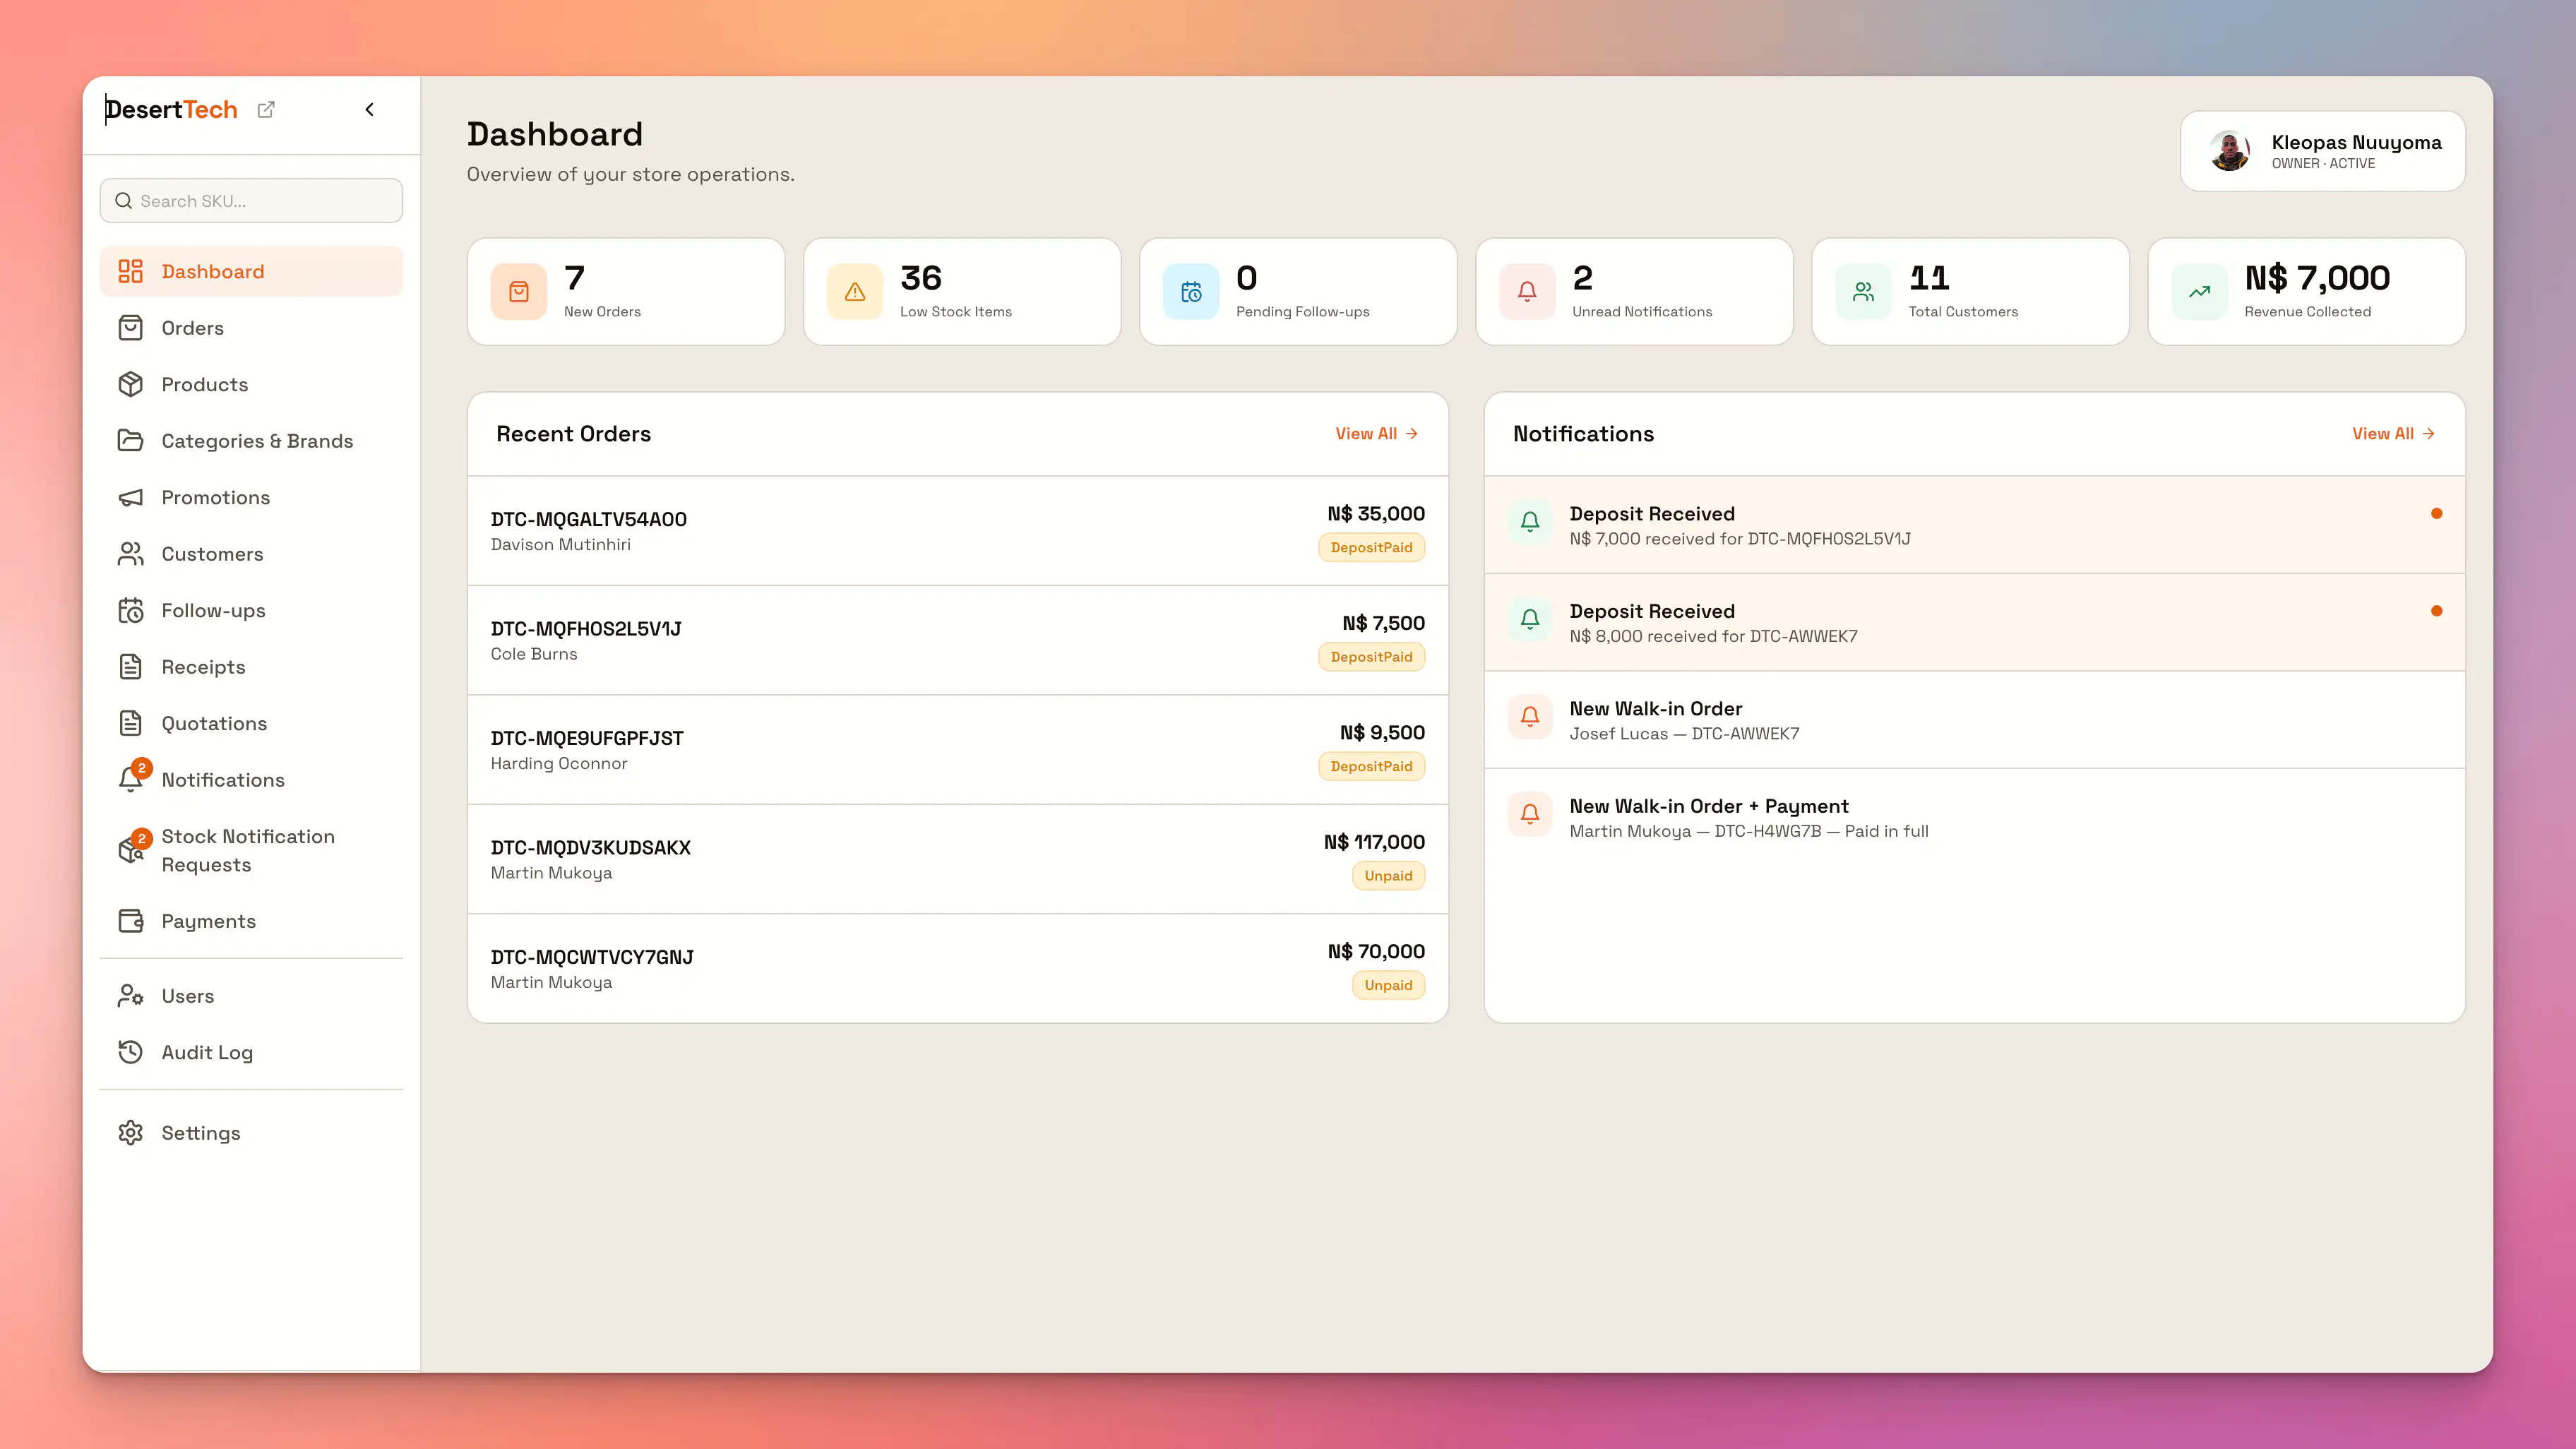Open the Notifications sidebar item
Screen dimensions: 2576x1449
tap(251, 780)
